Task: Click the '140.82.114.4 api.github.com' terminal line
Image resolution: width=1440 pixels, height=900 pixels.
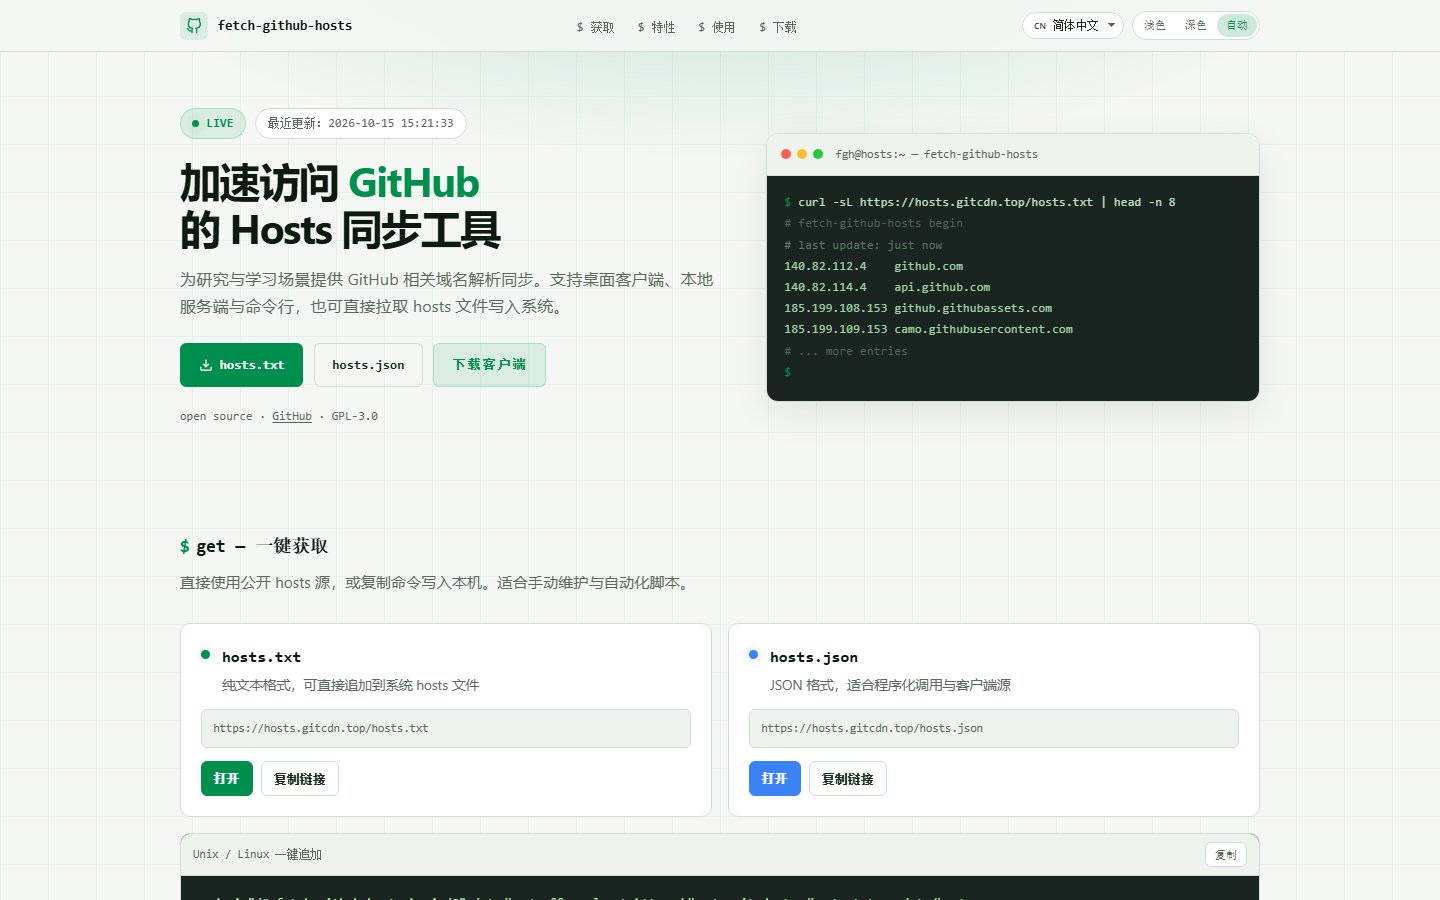Action: [x=887, y=287]
